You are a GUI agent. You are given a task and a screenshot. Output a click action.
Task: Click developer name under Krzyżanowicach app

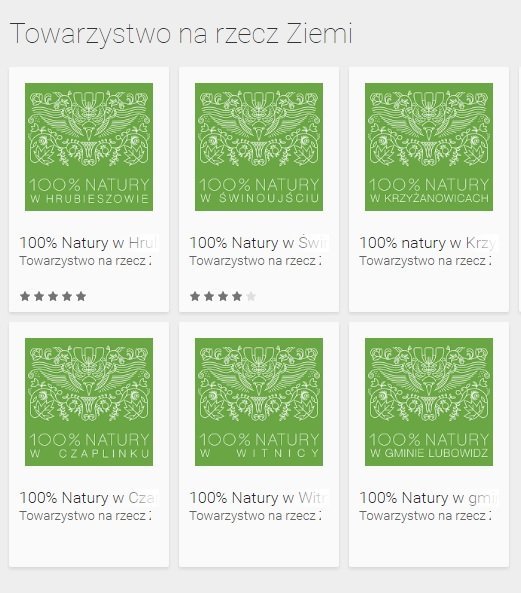coord(425,261)
